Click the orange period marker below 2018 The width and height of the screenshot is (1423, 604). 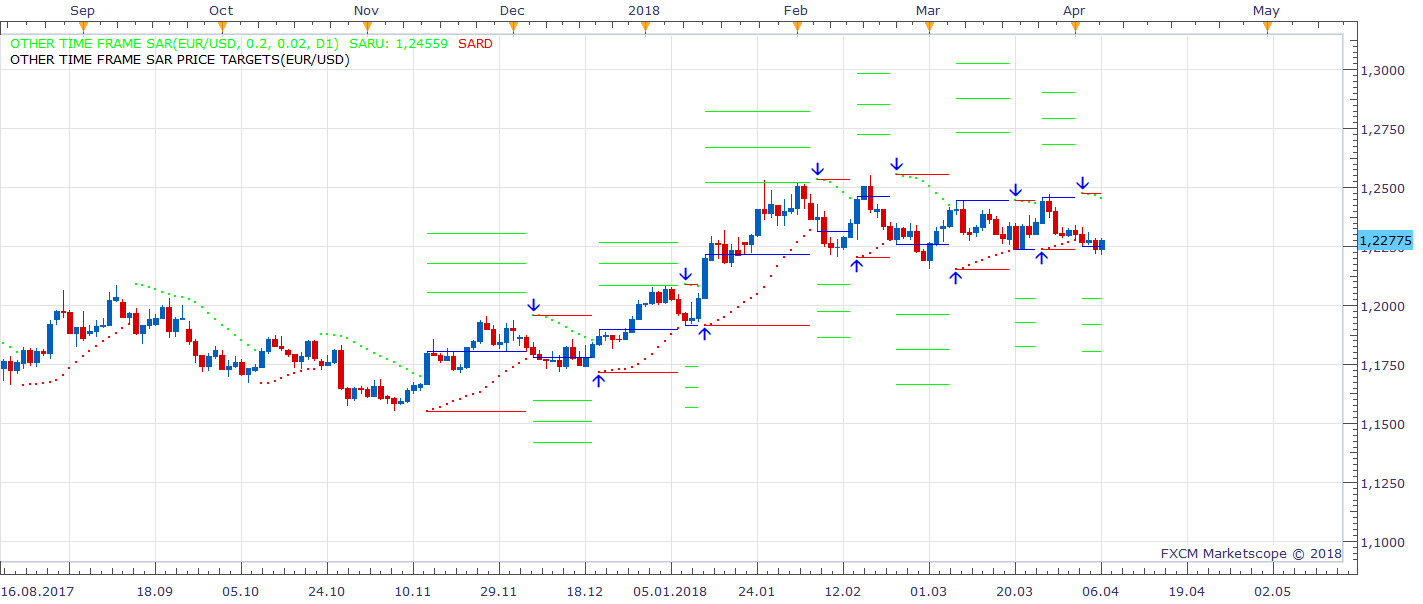[645, 28]
